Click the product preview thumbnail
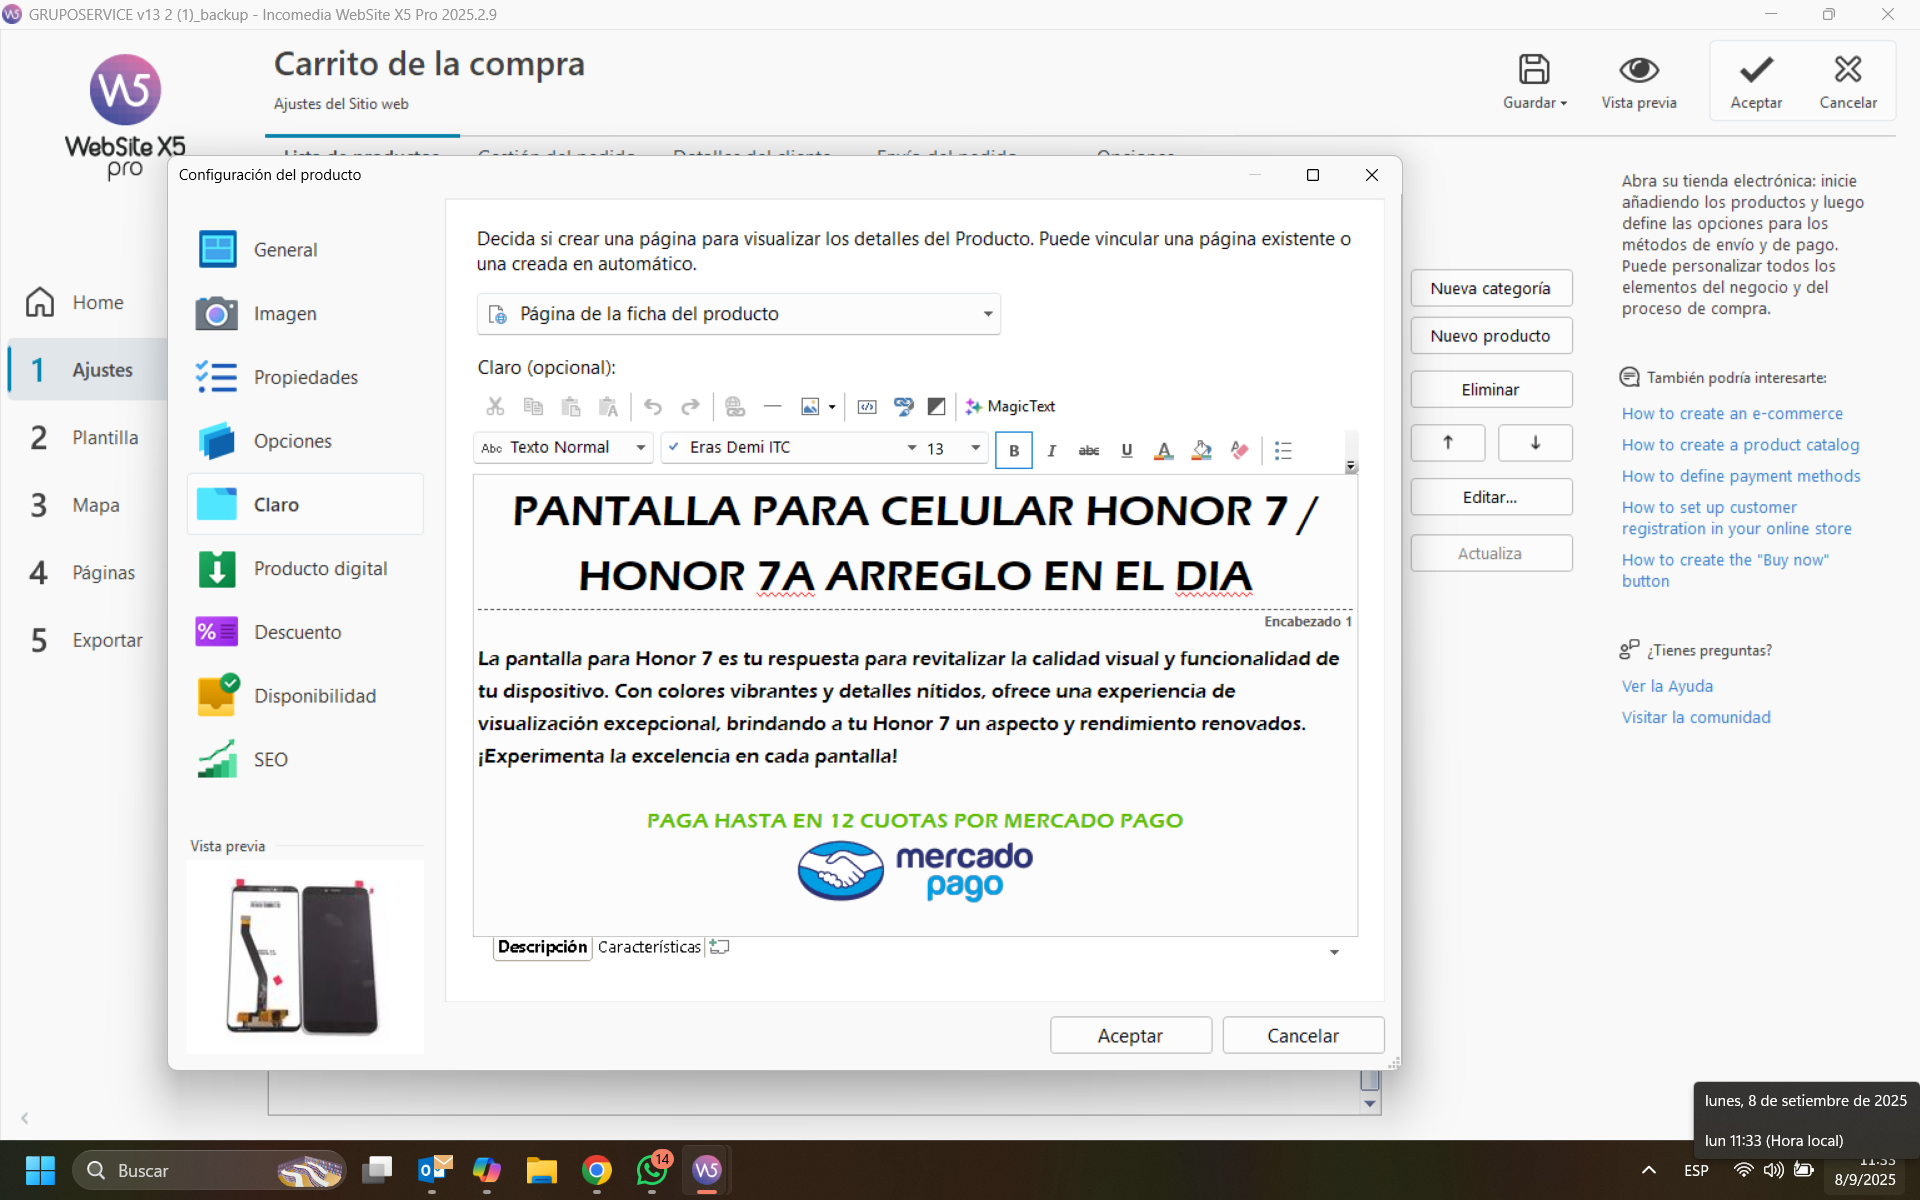Screen dimensions: 1920x1200 click(x=305, y=957)
